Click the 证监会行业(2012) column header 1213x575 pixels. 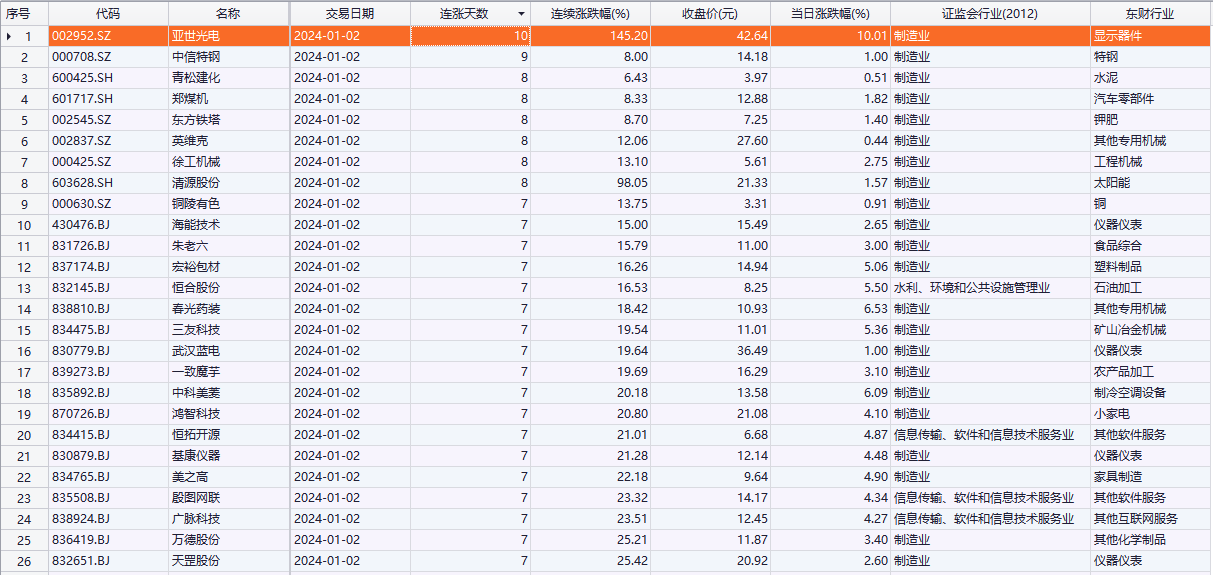point(989,14)
